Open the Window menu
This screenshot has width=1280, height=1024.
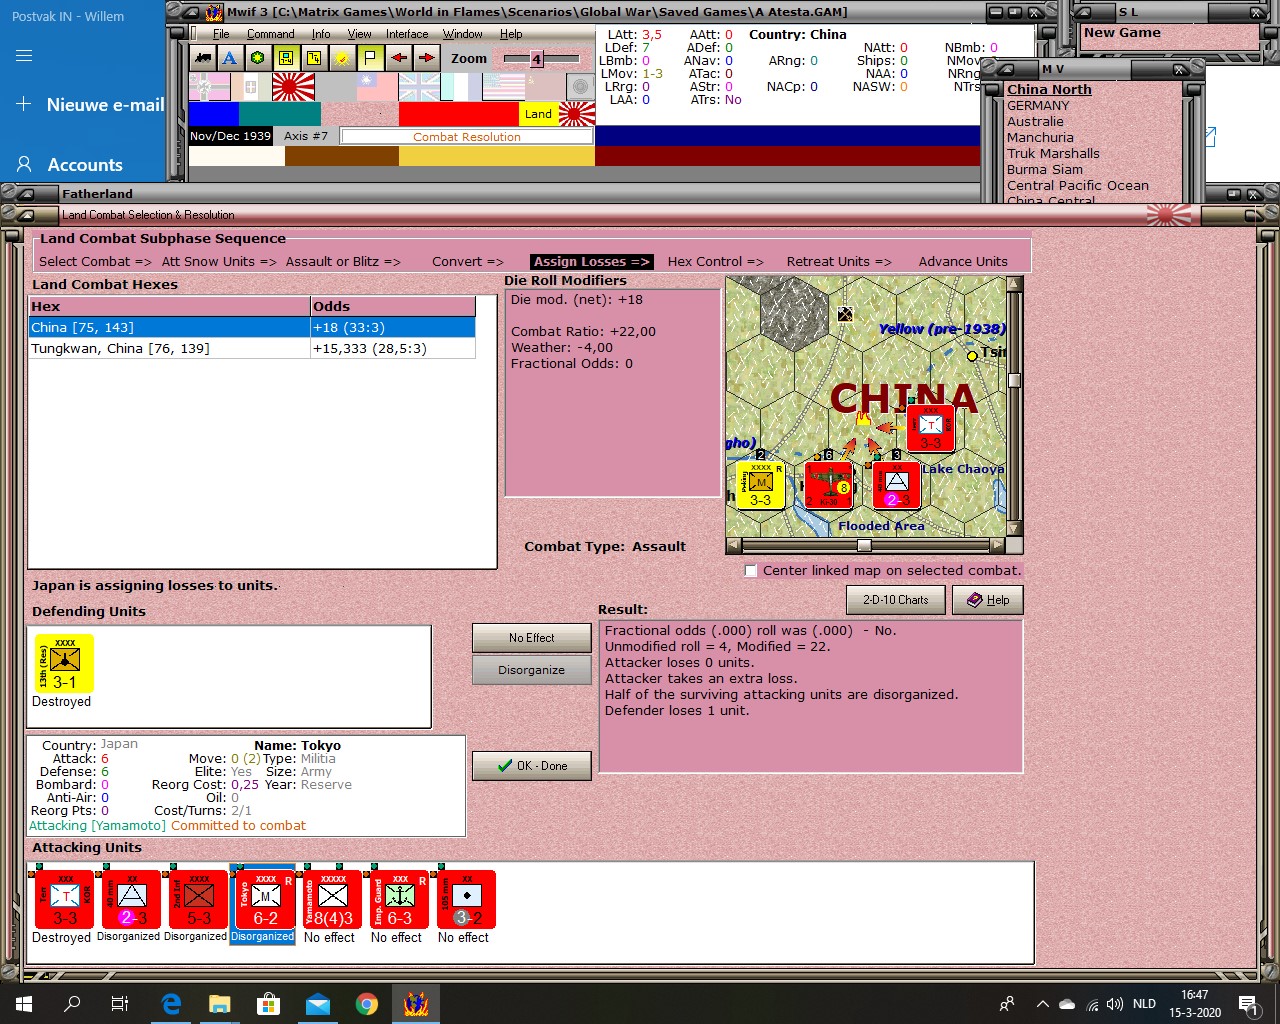point(463,34)
